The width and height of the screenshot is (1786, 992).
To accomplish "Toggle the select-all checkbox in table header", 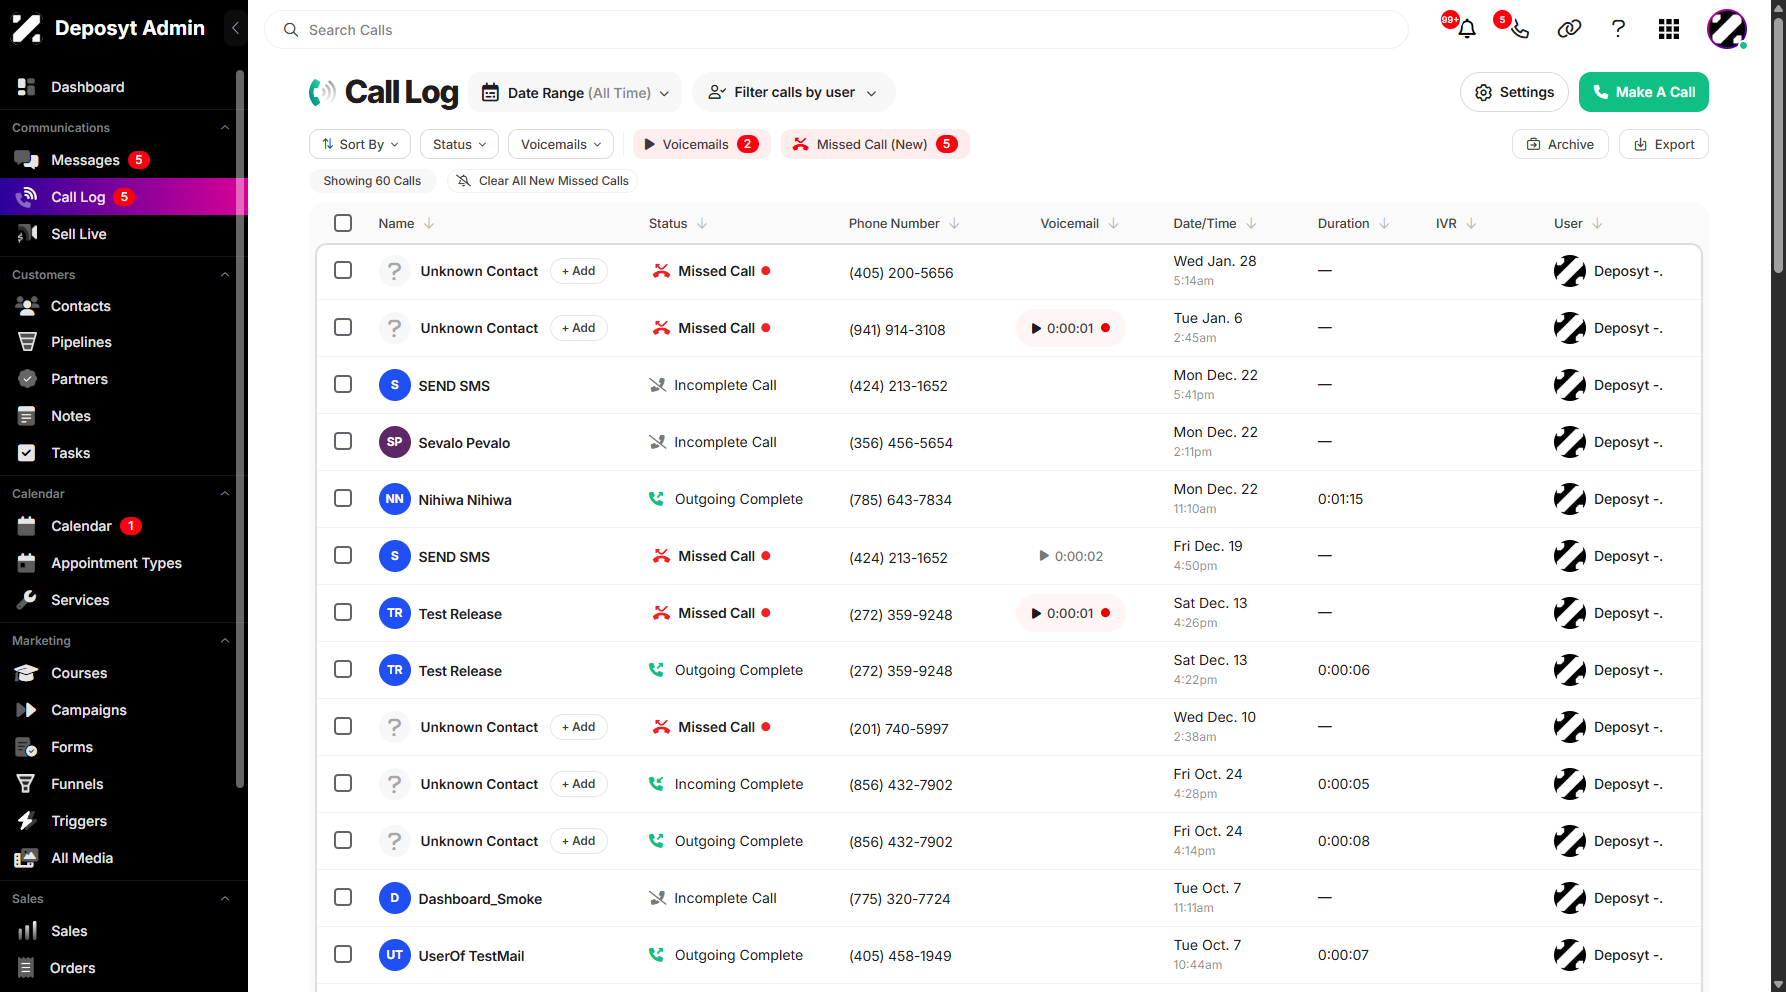I will pyautogui.click(x=343, y=223).
